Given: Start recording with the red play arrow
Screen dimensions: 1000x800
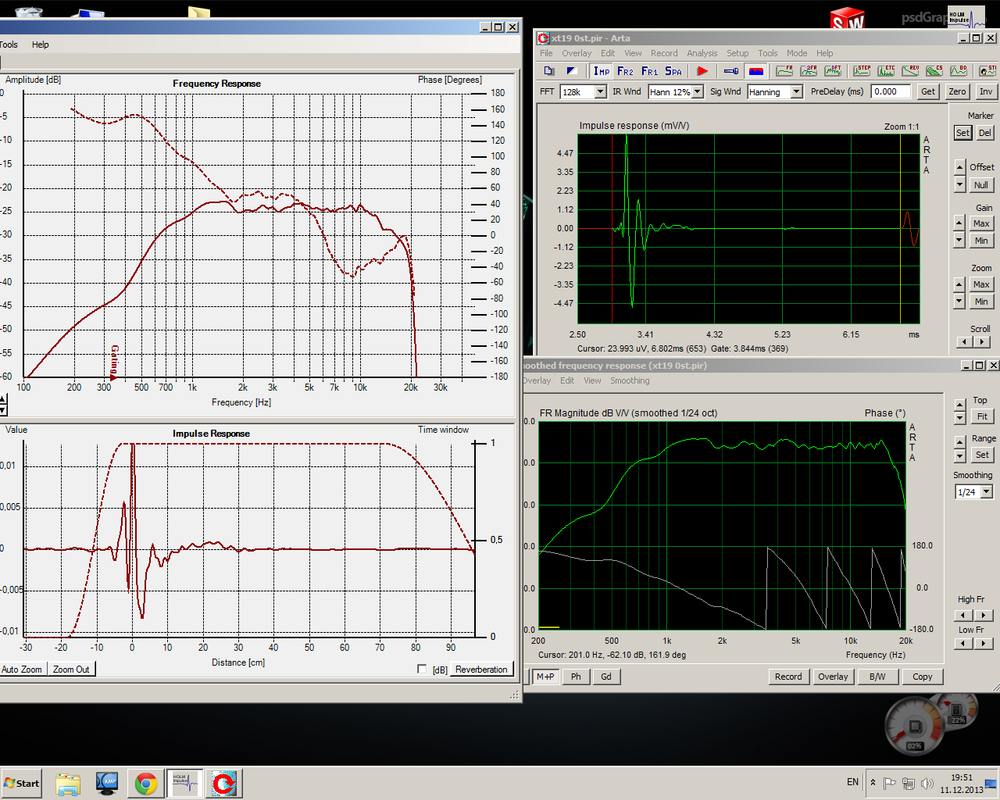Looking at the screenshot, I should coord(702,71).
